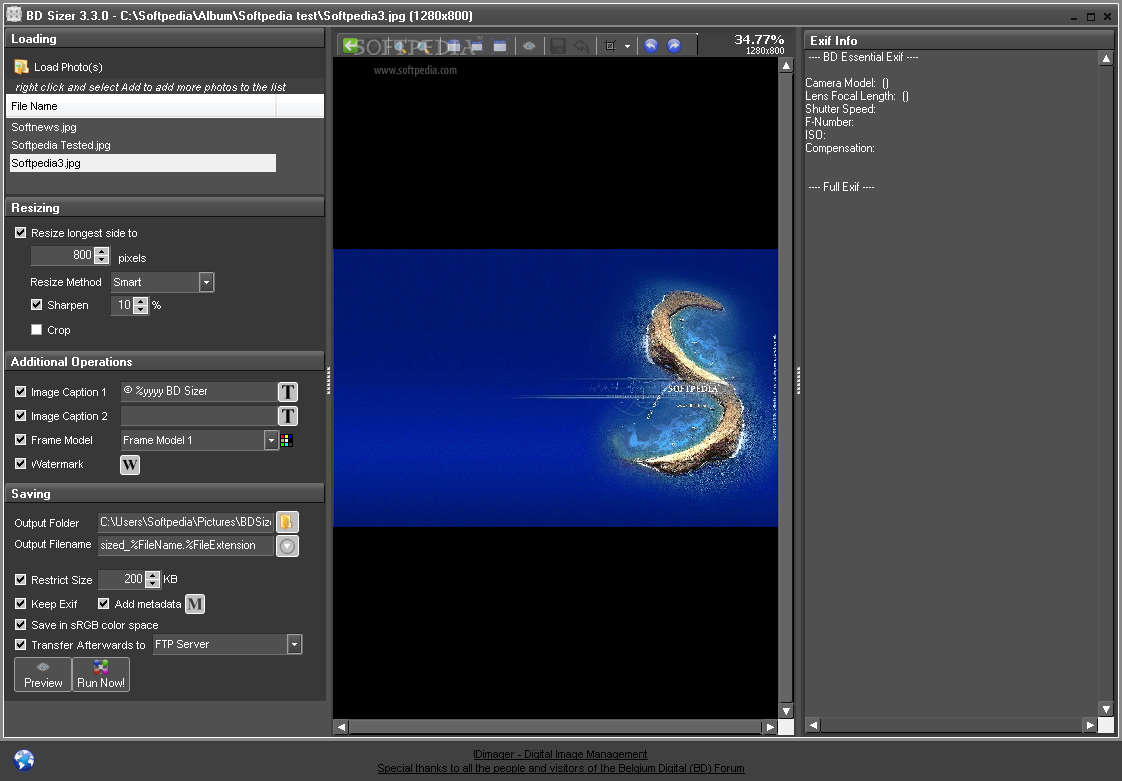Image resolution: width=1122 pixels, height=781 pixels.
Task: Toggle the Sharpen checkbox
Action: pos(36,304)
